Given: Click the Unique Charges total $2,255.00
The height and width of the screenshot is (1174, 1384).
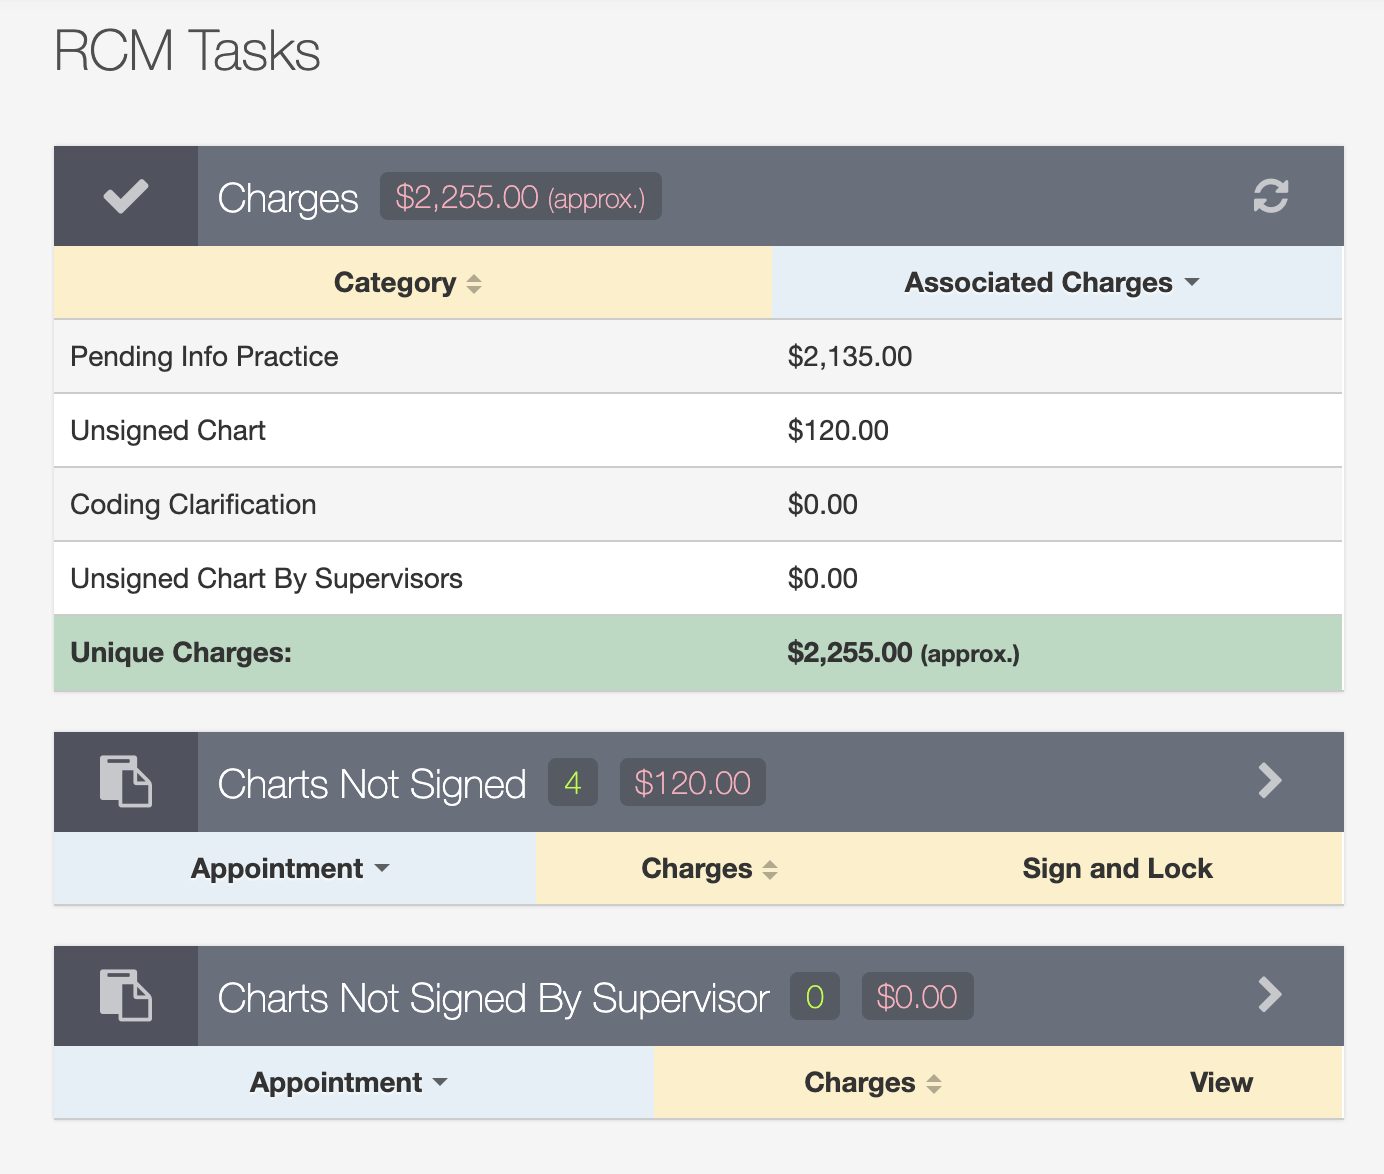Looking at the screenshot, I should point(904,653).
